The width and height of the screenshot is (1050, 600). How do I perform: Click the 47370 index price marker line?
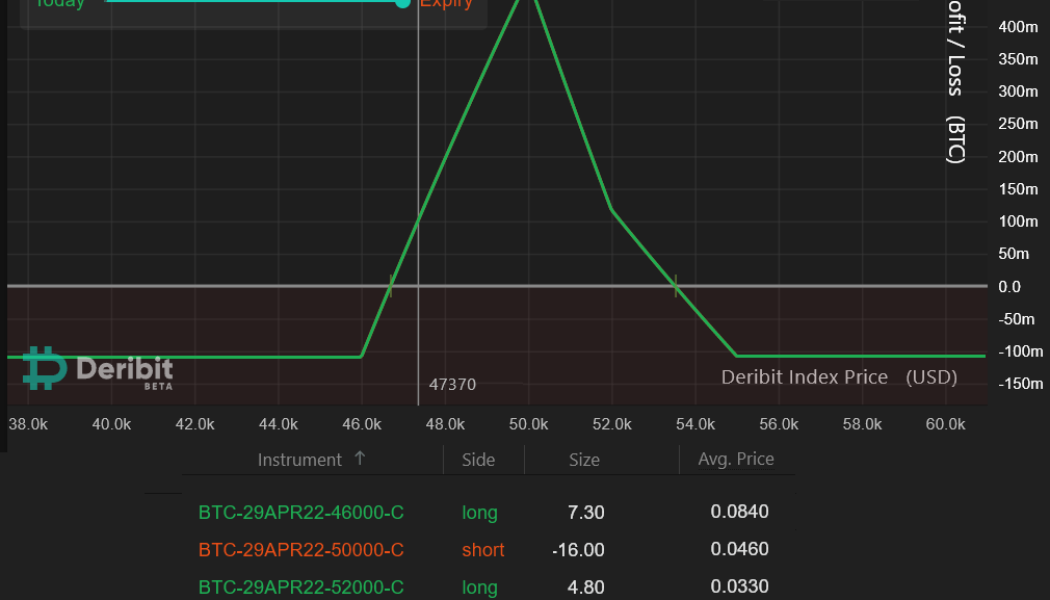[x=418, y=200]
